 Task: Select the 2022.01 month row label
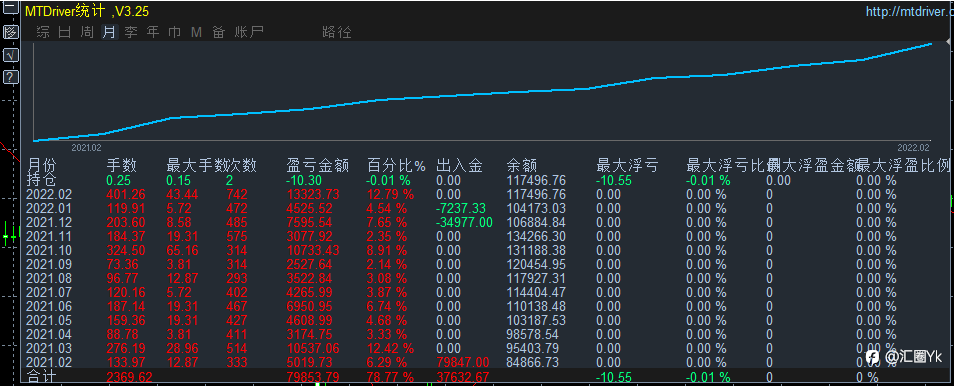coord(49,208)
